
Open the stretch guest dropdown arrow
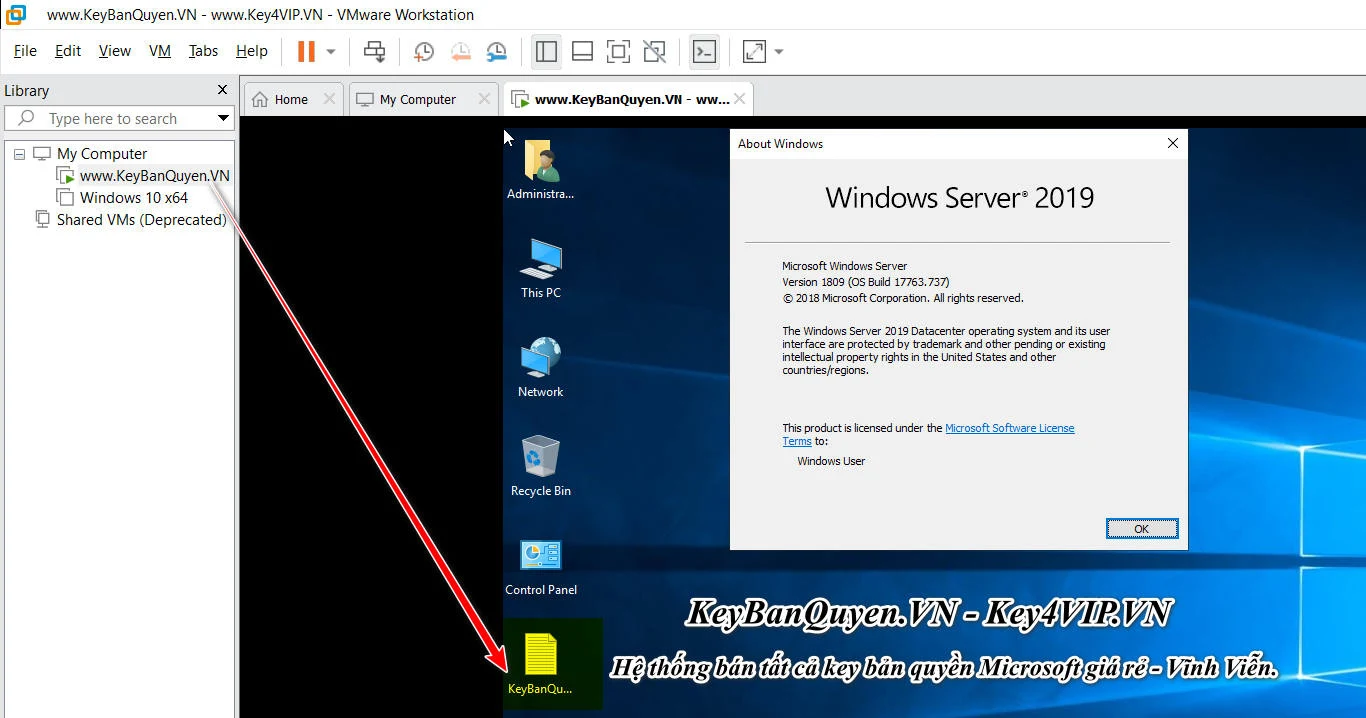(779, 51)
